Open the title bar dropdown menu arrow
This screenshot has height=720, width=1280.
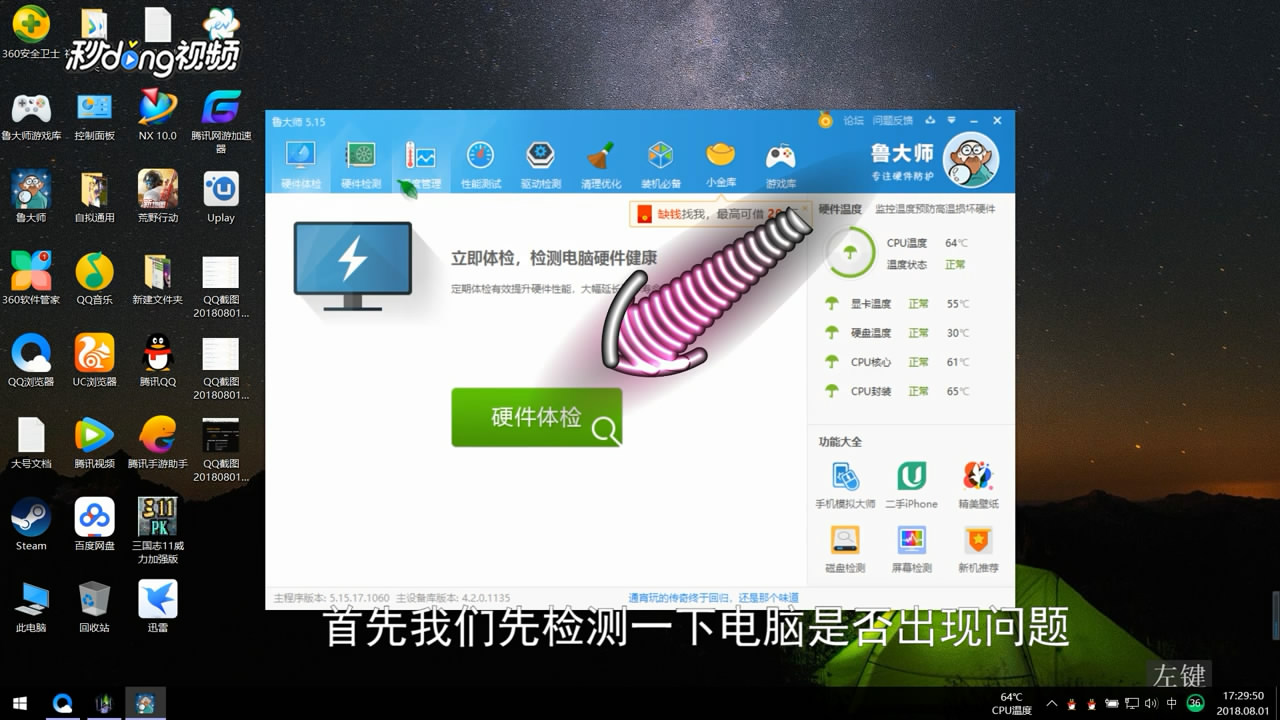[x=951, y=120]
